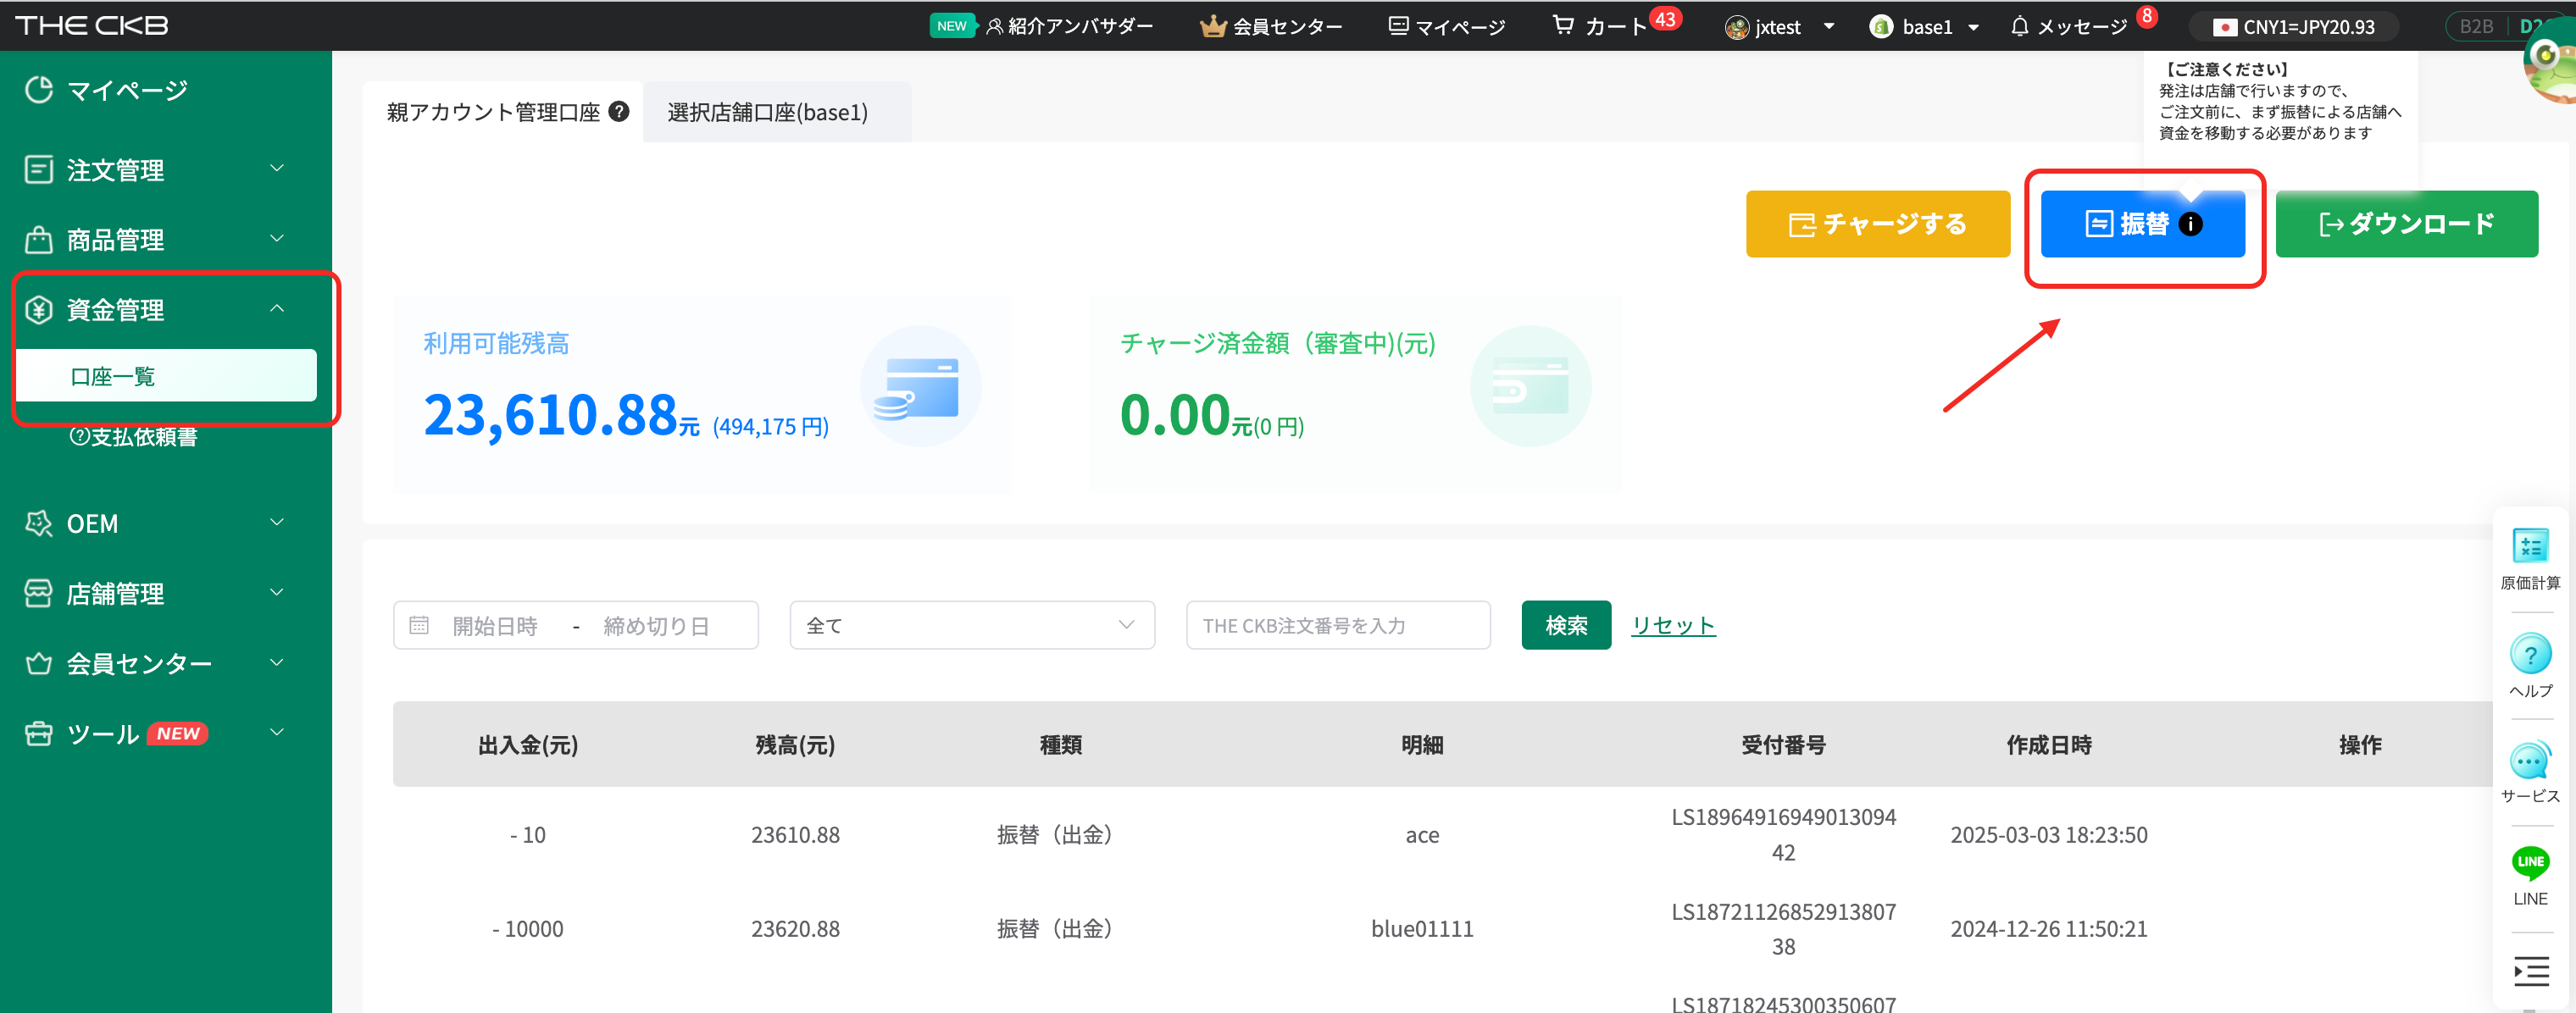This screenshot has width=2576, height=1013.
Task: Click the リセット link
Action: (x=1673, y=625)
